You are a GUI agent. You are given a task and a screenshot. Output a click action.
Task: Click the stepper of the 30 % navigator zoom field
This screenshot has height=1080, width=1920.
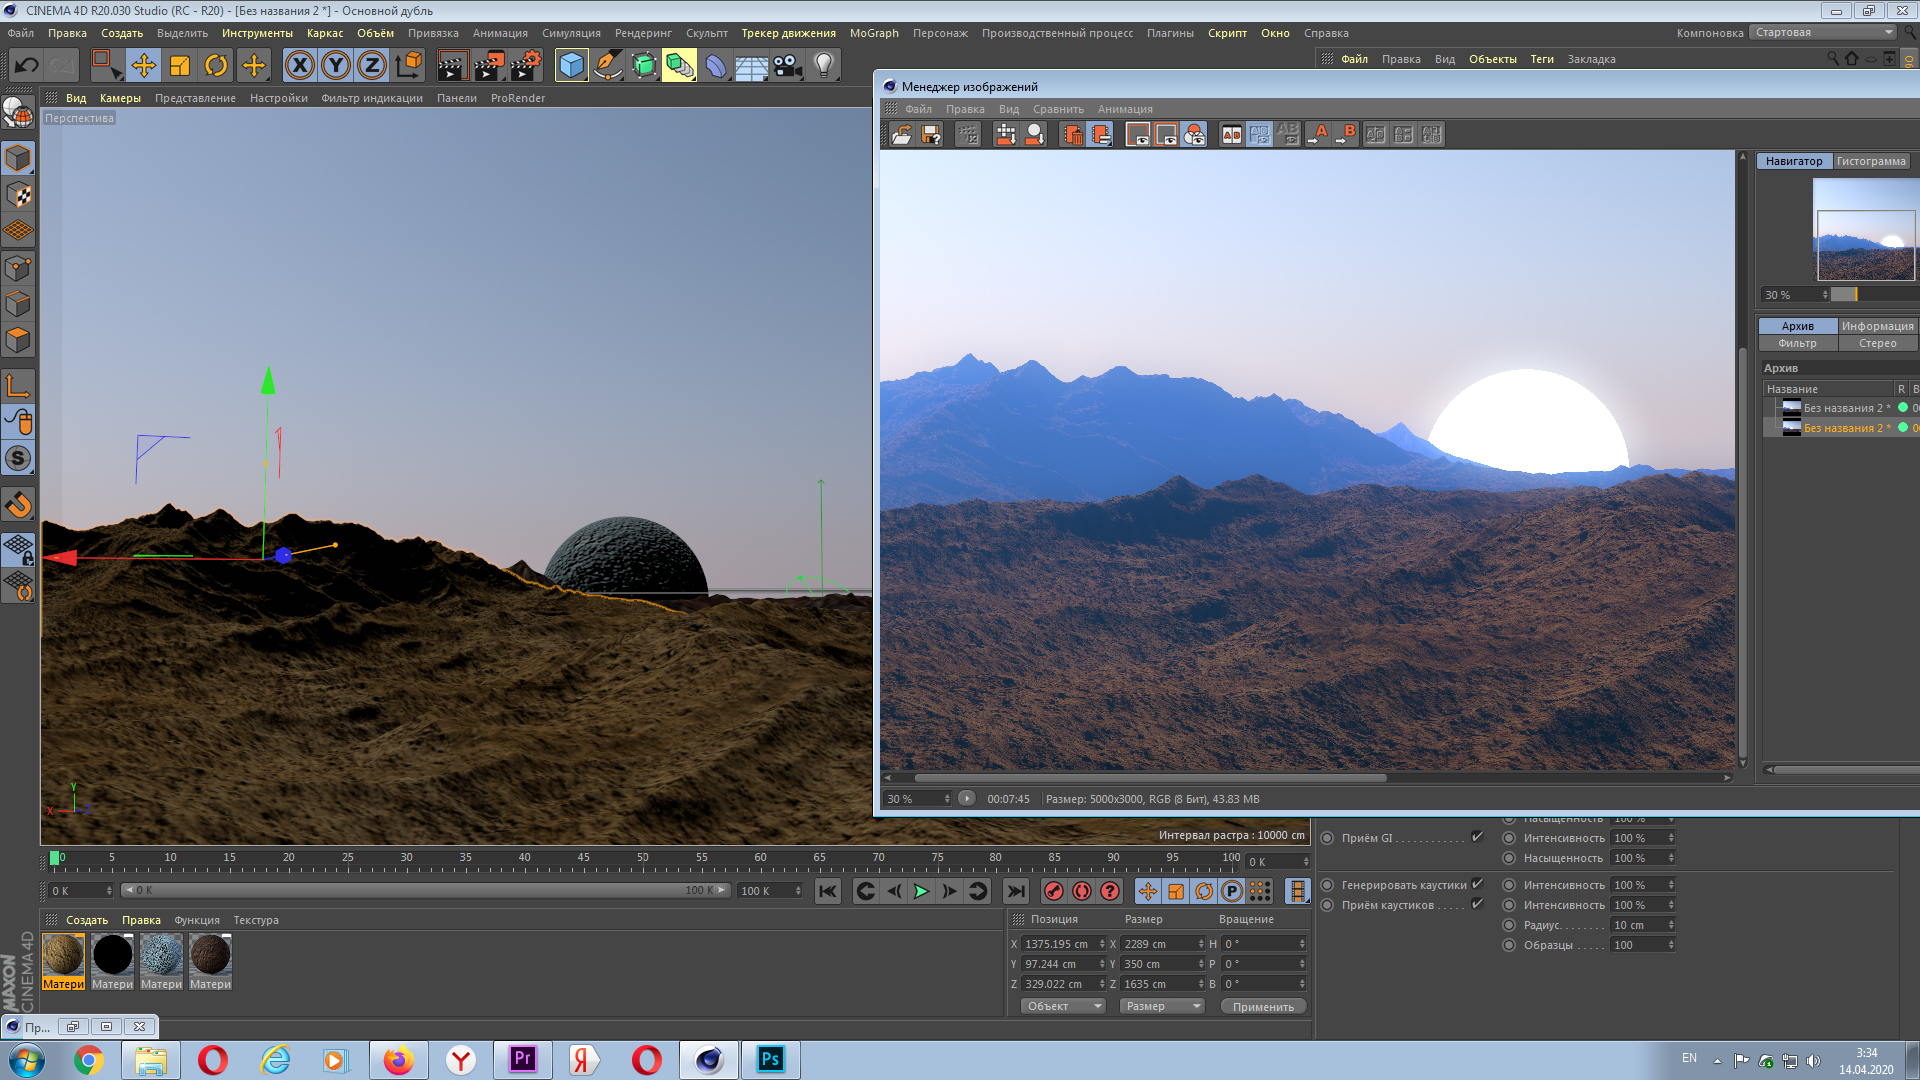pyautogui.click(x=1825, y=295)
